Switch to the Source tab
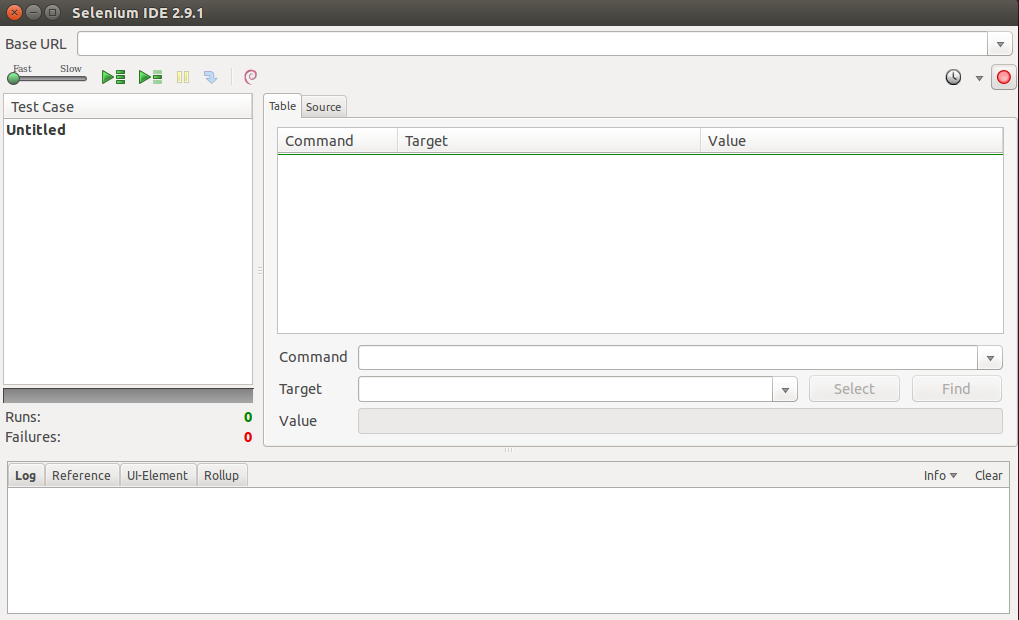Image resolution: width=1019 pixels, height=620 pixels. click(x=324, y=107)
